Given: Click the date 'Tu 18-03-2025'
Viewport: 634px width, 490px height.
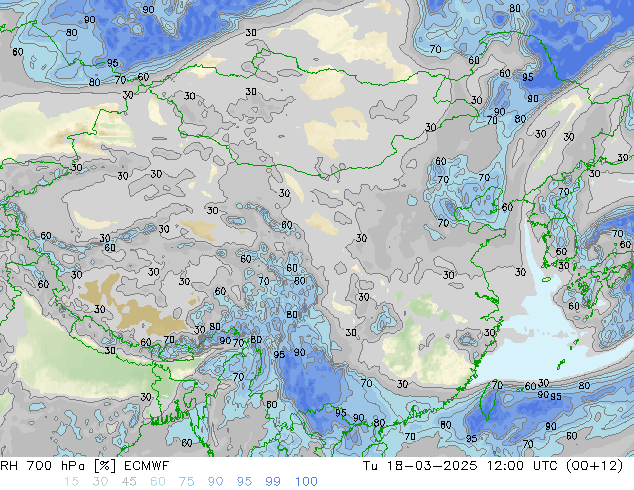Looking at the screenshot, I should click(x=420, y=466).
